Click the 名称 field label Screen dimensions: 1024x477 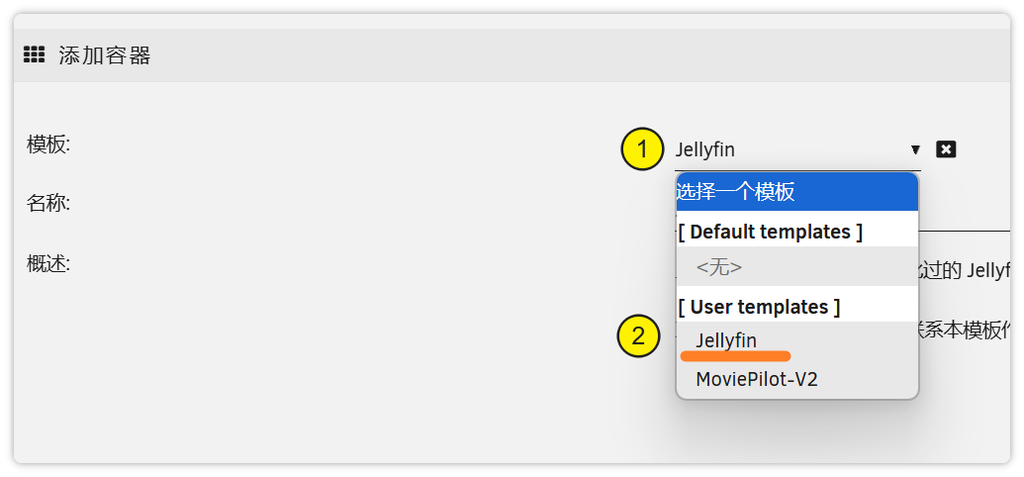click(x=48, y=204)
